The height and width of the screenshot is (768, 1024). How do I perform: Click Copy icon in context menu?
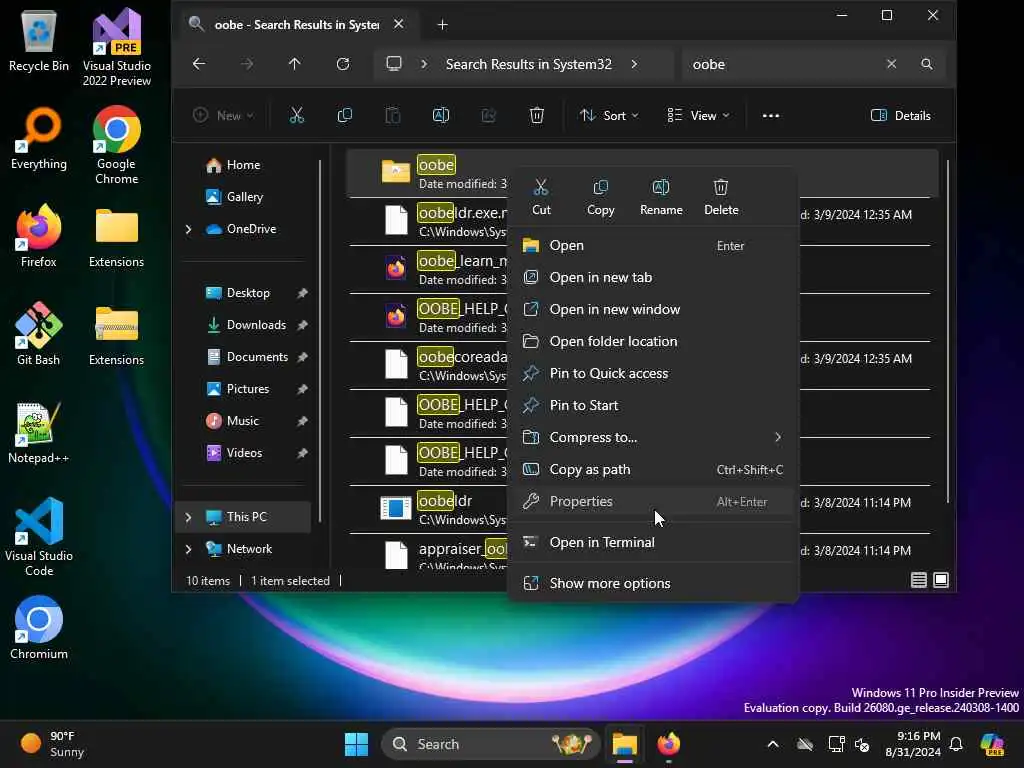point(600,197)
